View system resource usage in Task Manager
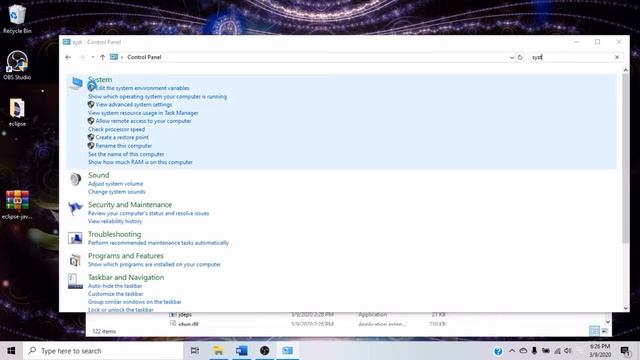The height and width of the screenshot is (360, 640). click(x=143, y=113)
